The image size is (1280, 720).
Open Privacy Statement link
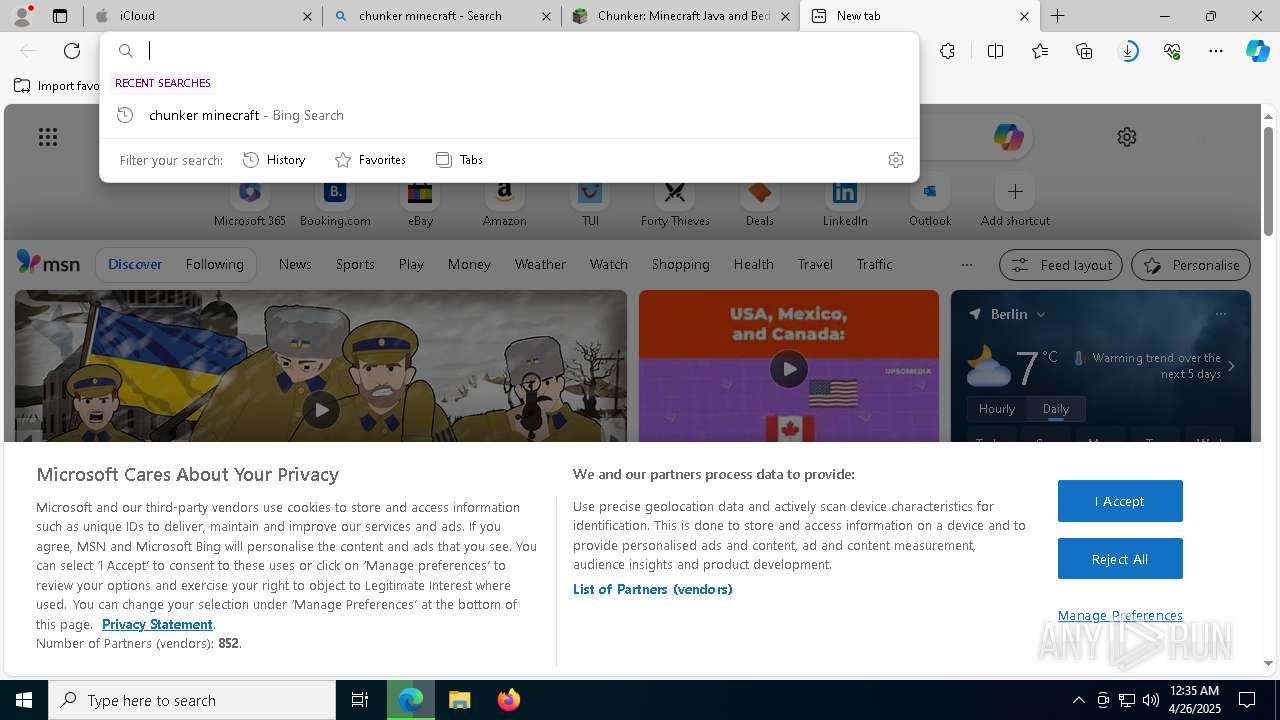pyautogui.click(x=157, y=624)
